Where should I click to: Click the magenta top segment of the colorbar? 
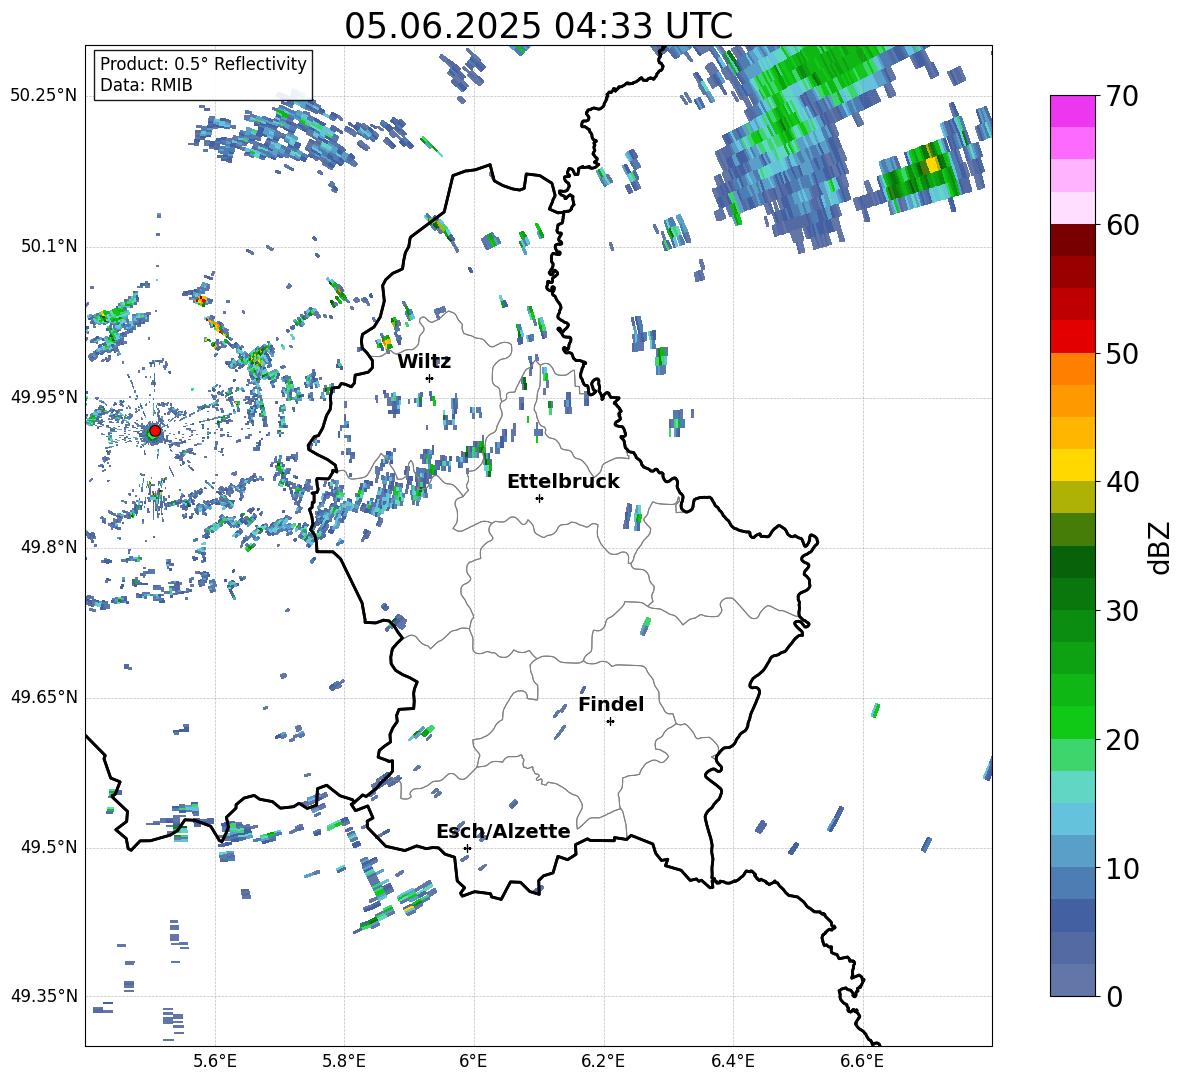click(x=1072, y=111)
